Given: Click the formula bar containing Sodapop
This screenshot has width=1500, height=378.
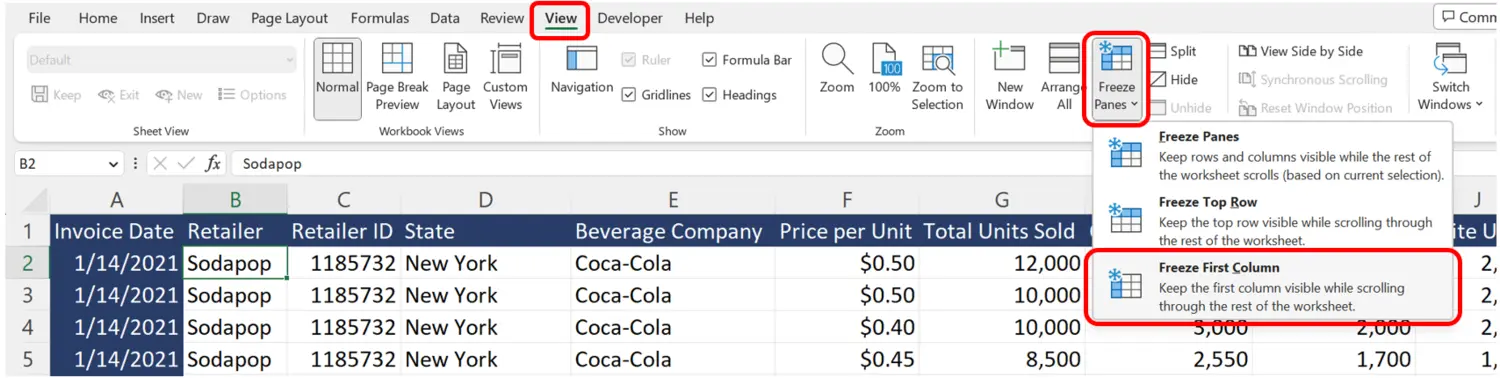Looking at the screenshot, I should 864,163.
